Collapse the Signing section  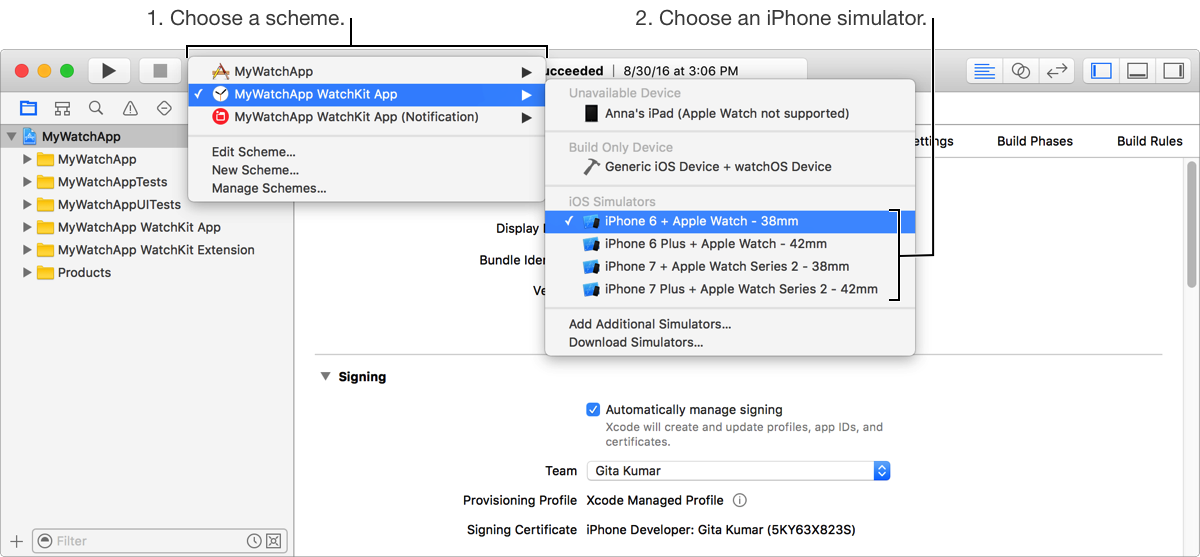click(324, 377)
